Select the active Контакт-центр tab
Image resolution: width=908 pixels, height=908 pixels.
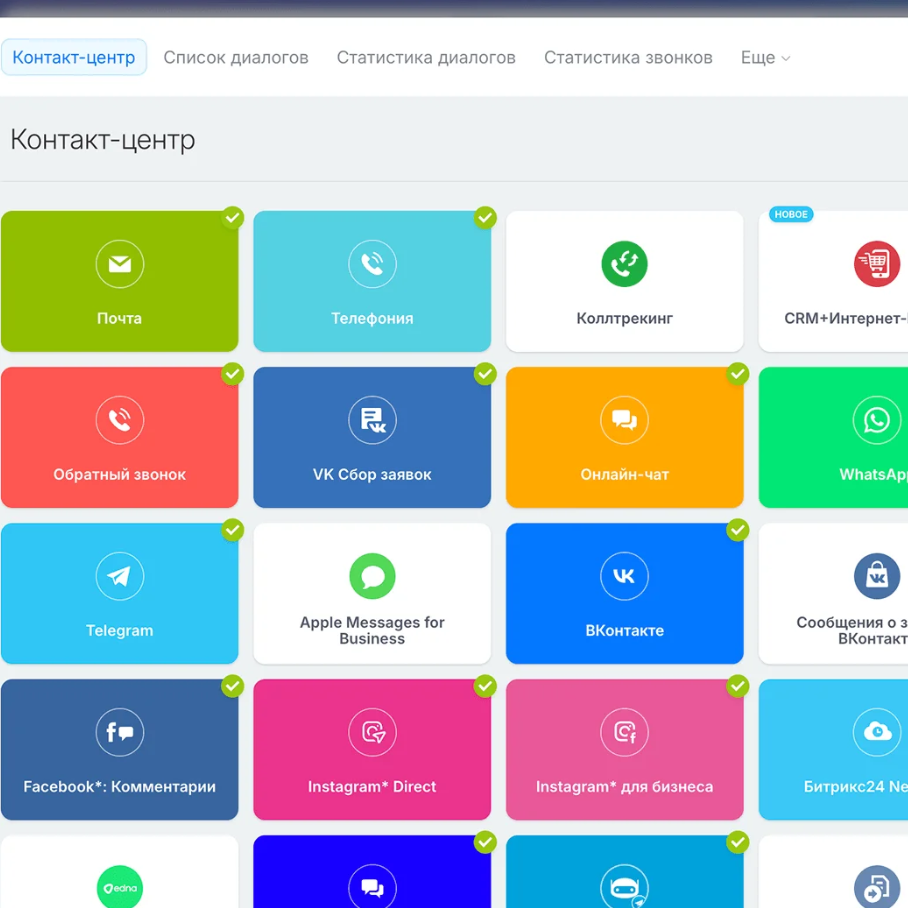pos(74,58)
